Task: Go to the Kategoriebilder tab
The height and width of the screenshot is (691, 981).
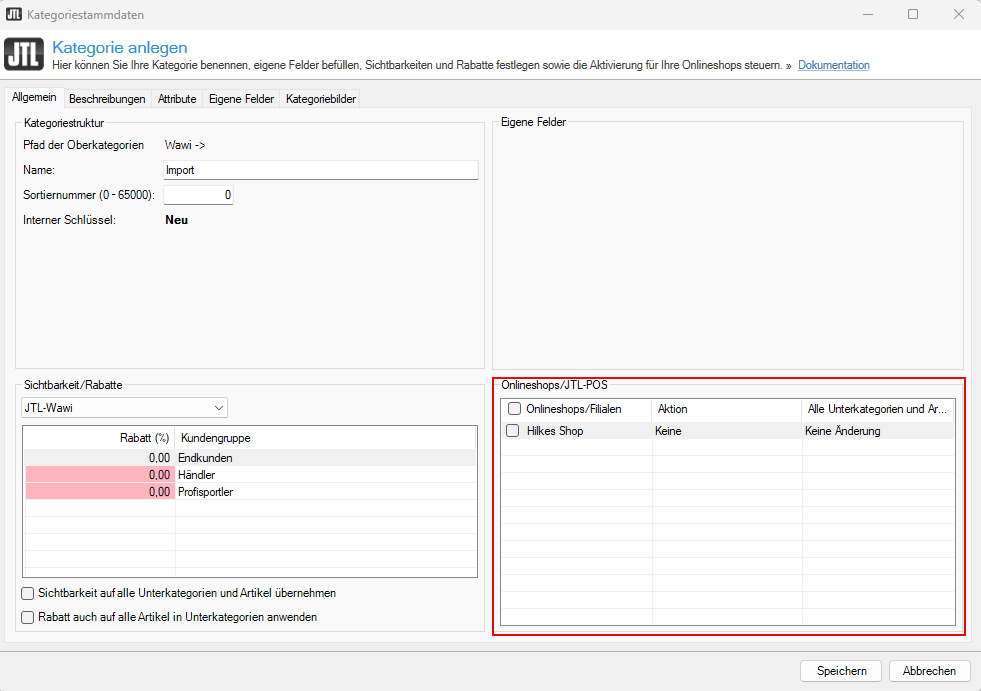Action: 320,99
